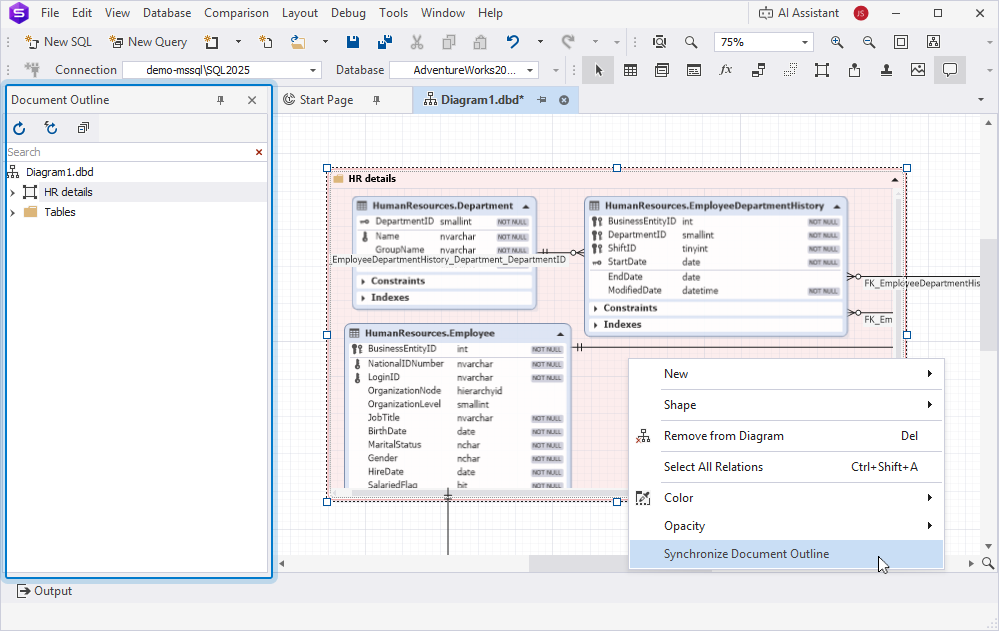Click the Cut scissors icon
999x631 pixels.
pos(417,42)
